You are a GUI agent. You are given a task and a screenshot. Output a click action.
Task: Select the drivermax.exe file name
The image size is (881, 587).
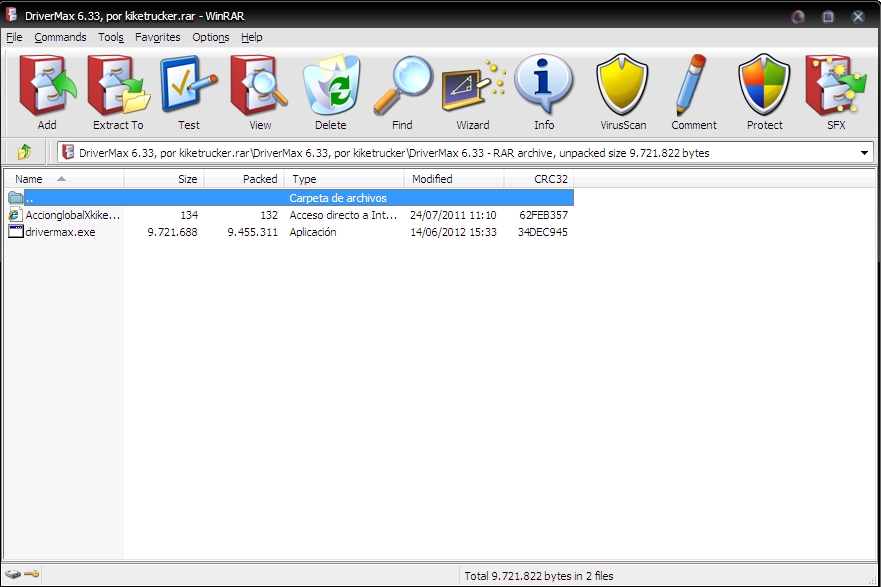pos(60,232)
